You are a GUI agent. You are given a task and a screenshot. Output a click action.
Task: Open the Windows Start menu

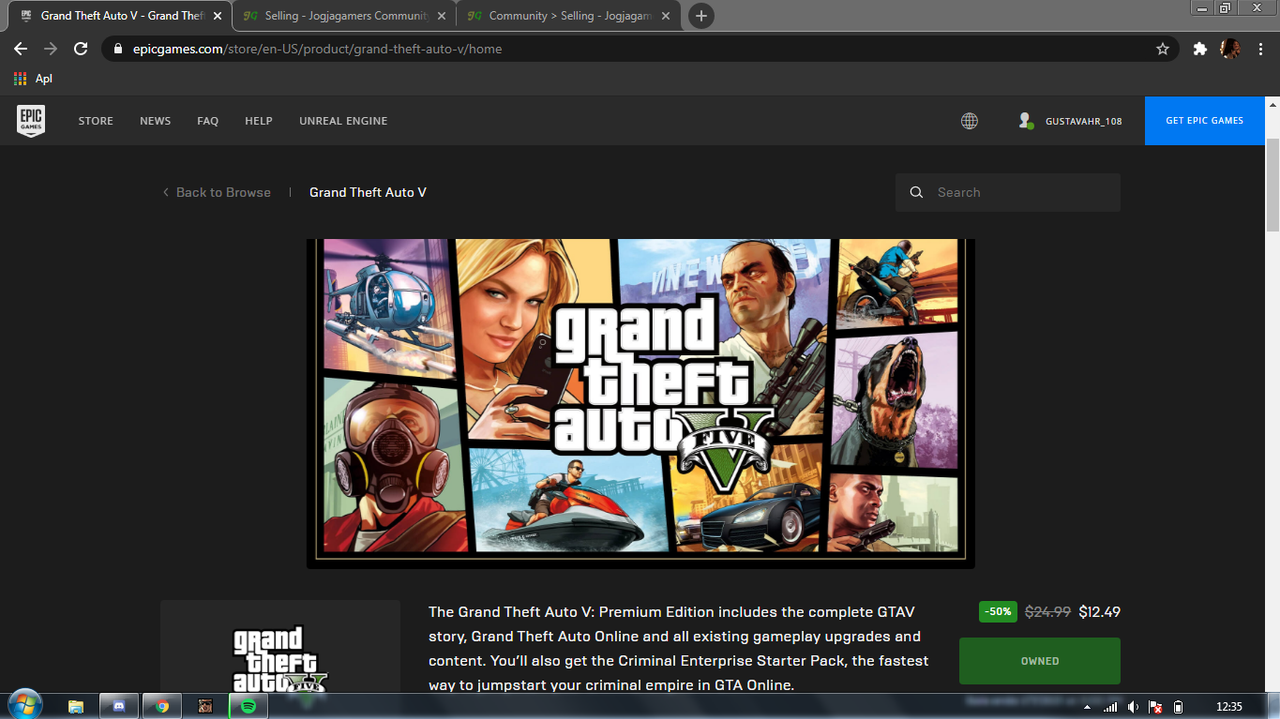(25, 704)
